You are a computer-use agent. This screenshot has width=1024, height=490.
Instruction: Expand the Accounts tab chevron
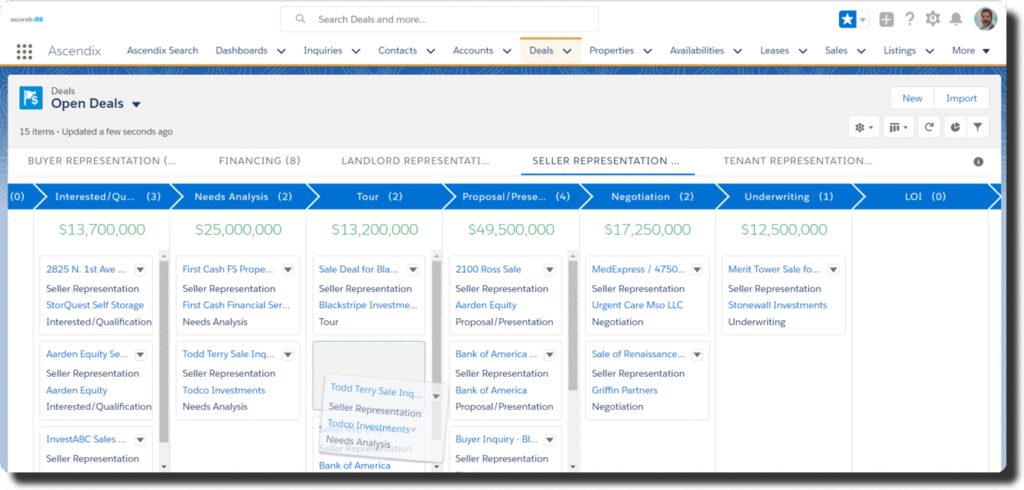507,51
